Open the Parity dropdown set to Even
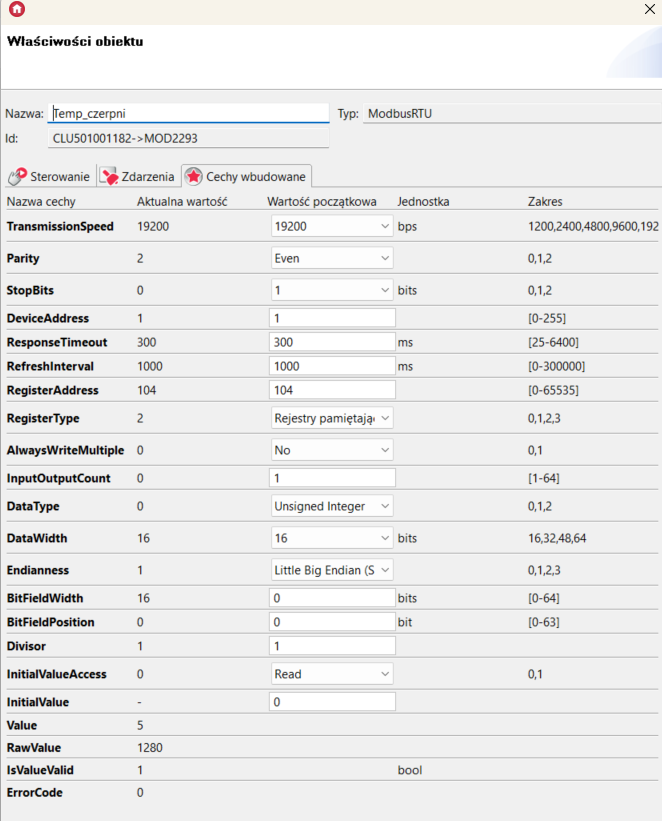The height and width of the screenshot is (821, 662). [x=331, y=258]
